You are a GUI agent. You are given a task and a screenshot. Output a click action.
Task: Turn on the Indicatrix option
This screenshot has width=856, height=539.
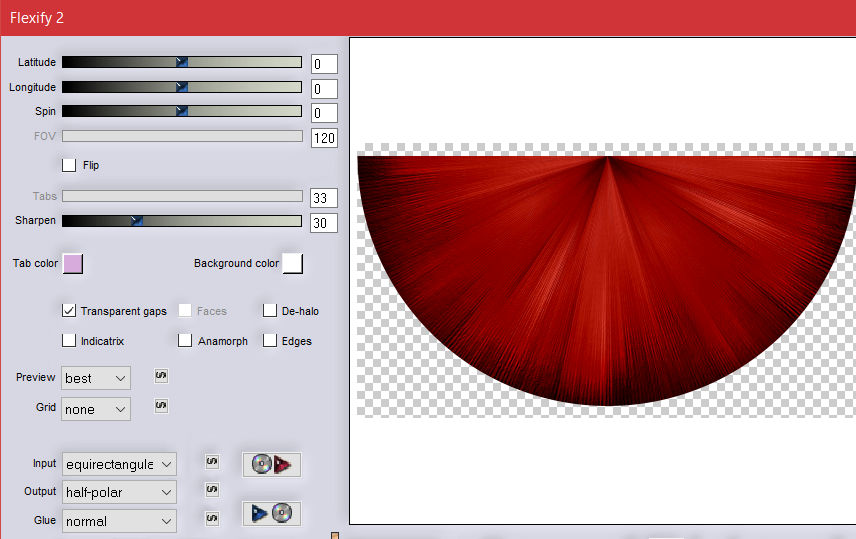[x=69, y=341]
